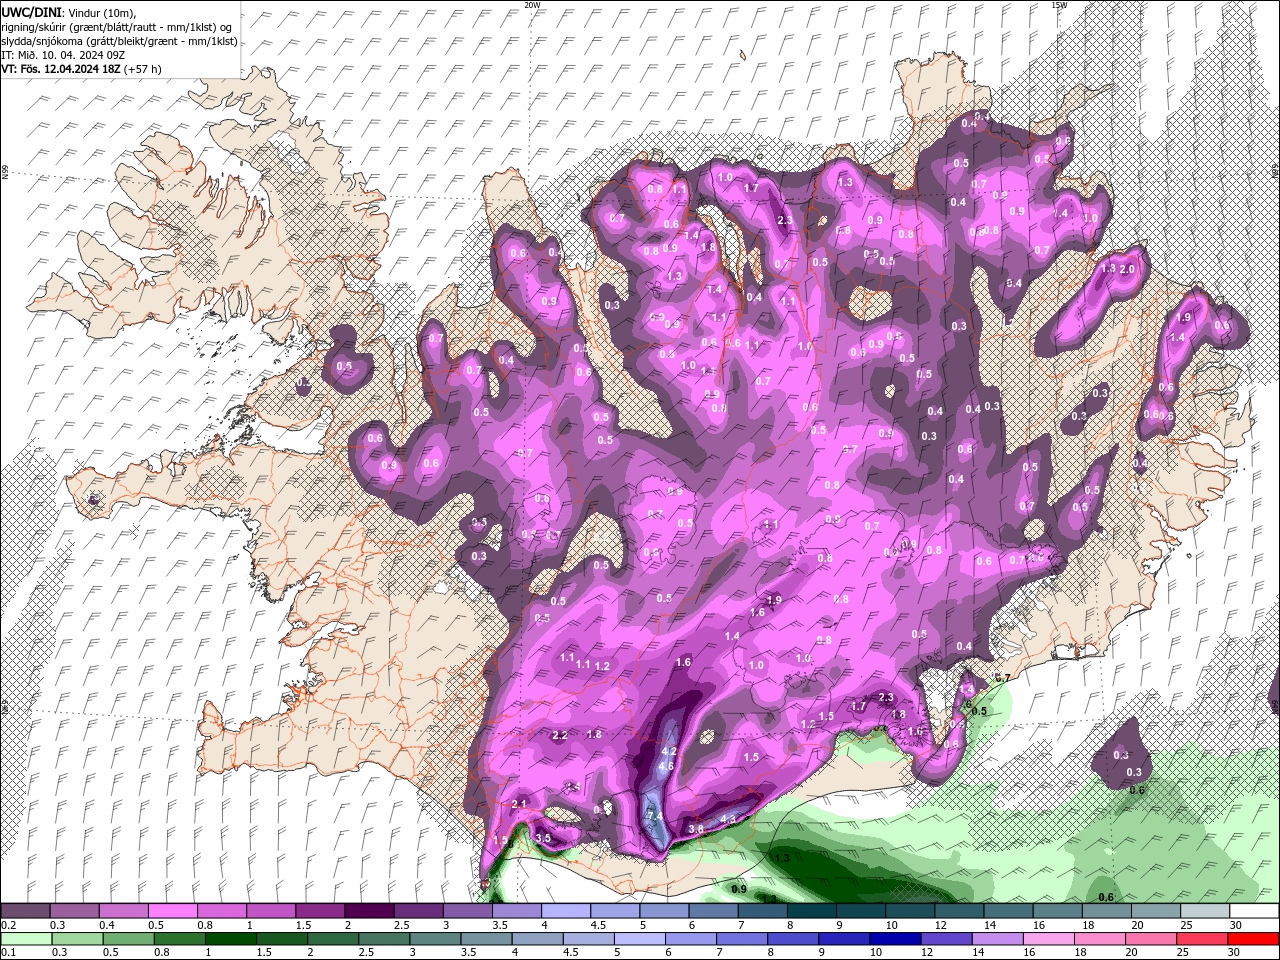Click the 4.2 precipitation value on map
1280x960 pixels.
(670, 751)
